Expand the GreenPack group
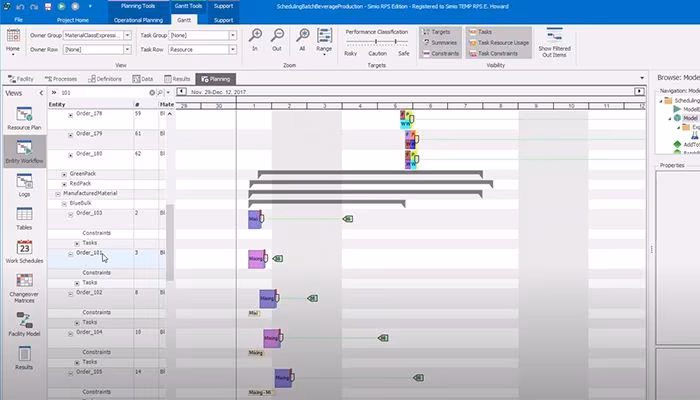Image resolution: width=700 pixels, height=400 pixels. tap(64, 174)
